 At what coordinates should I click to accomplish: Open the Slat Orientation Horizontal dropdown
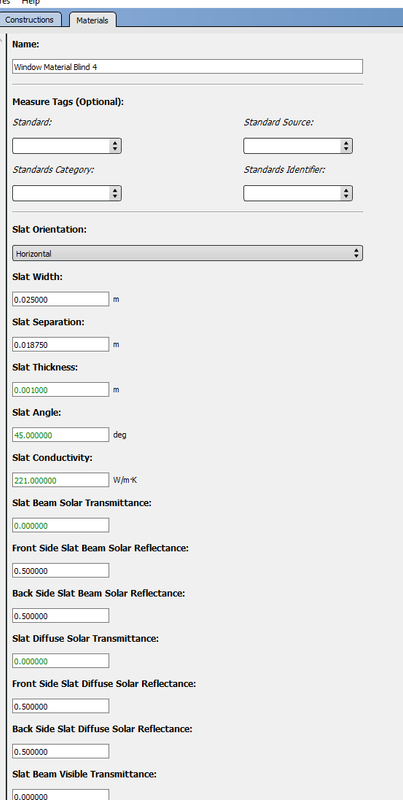tap(187, 253)
